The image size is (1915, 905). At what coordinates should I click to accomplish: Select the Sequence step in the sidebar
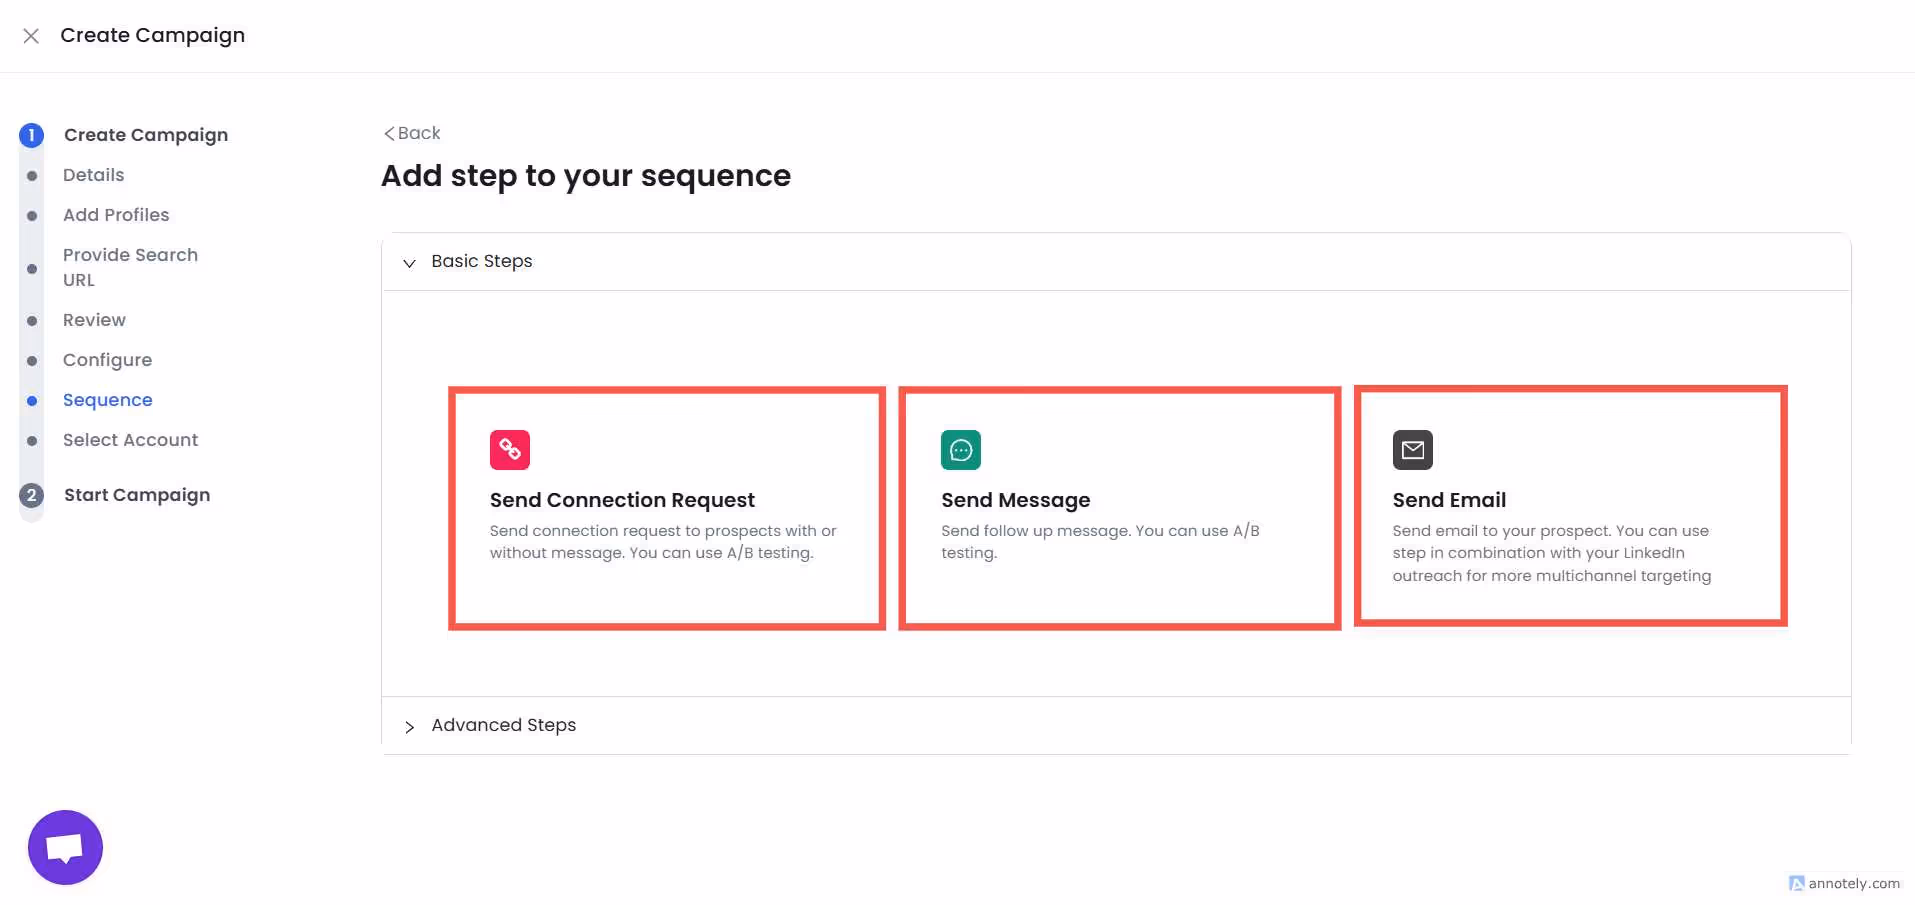click(107, 400)
